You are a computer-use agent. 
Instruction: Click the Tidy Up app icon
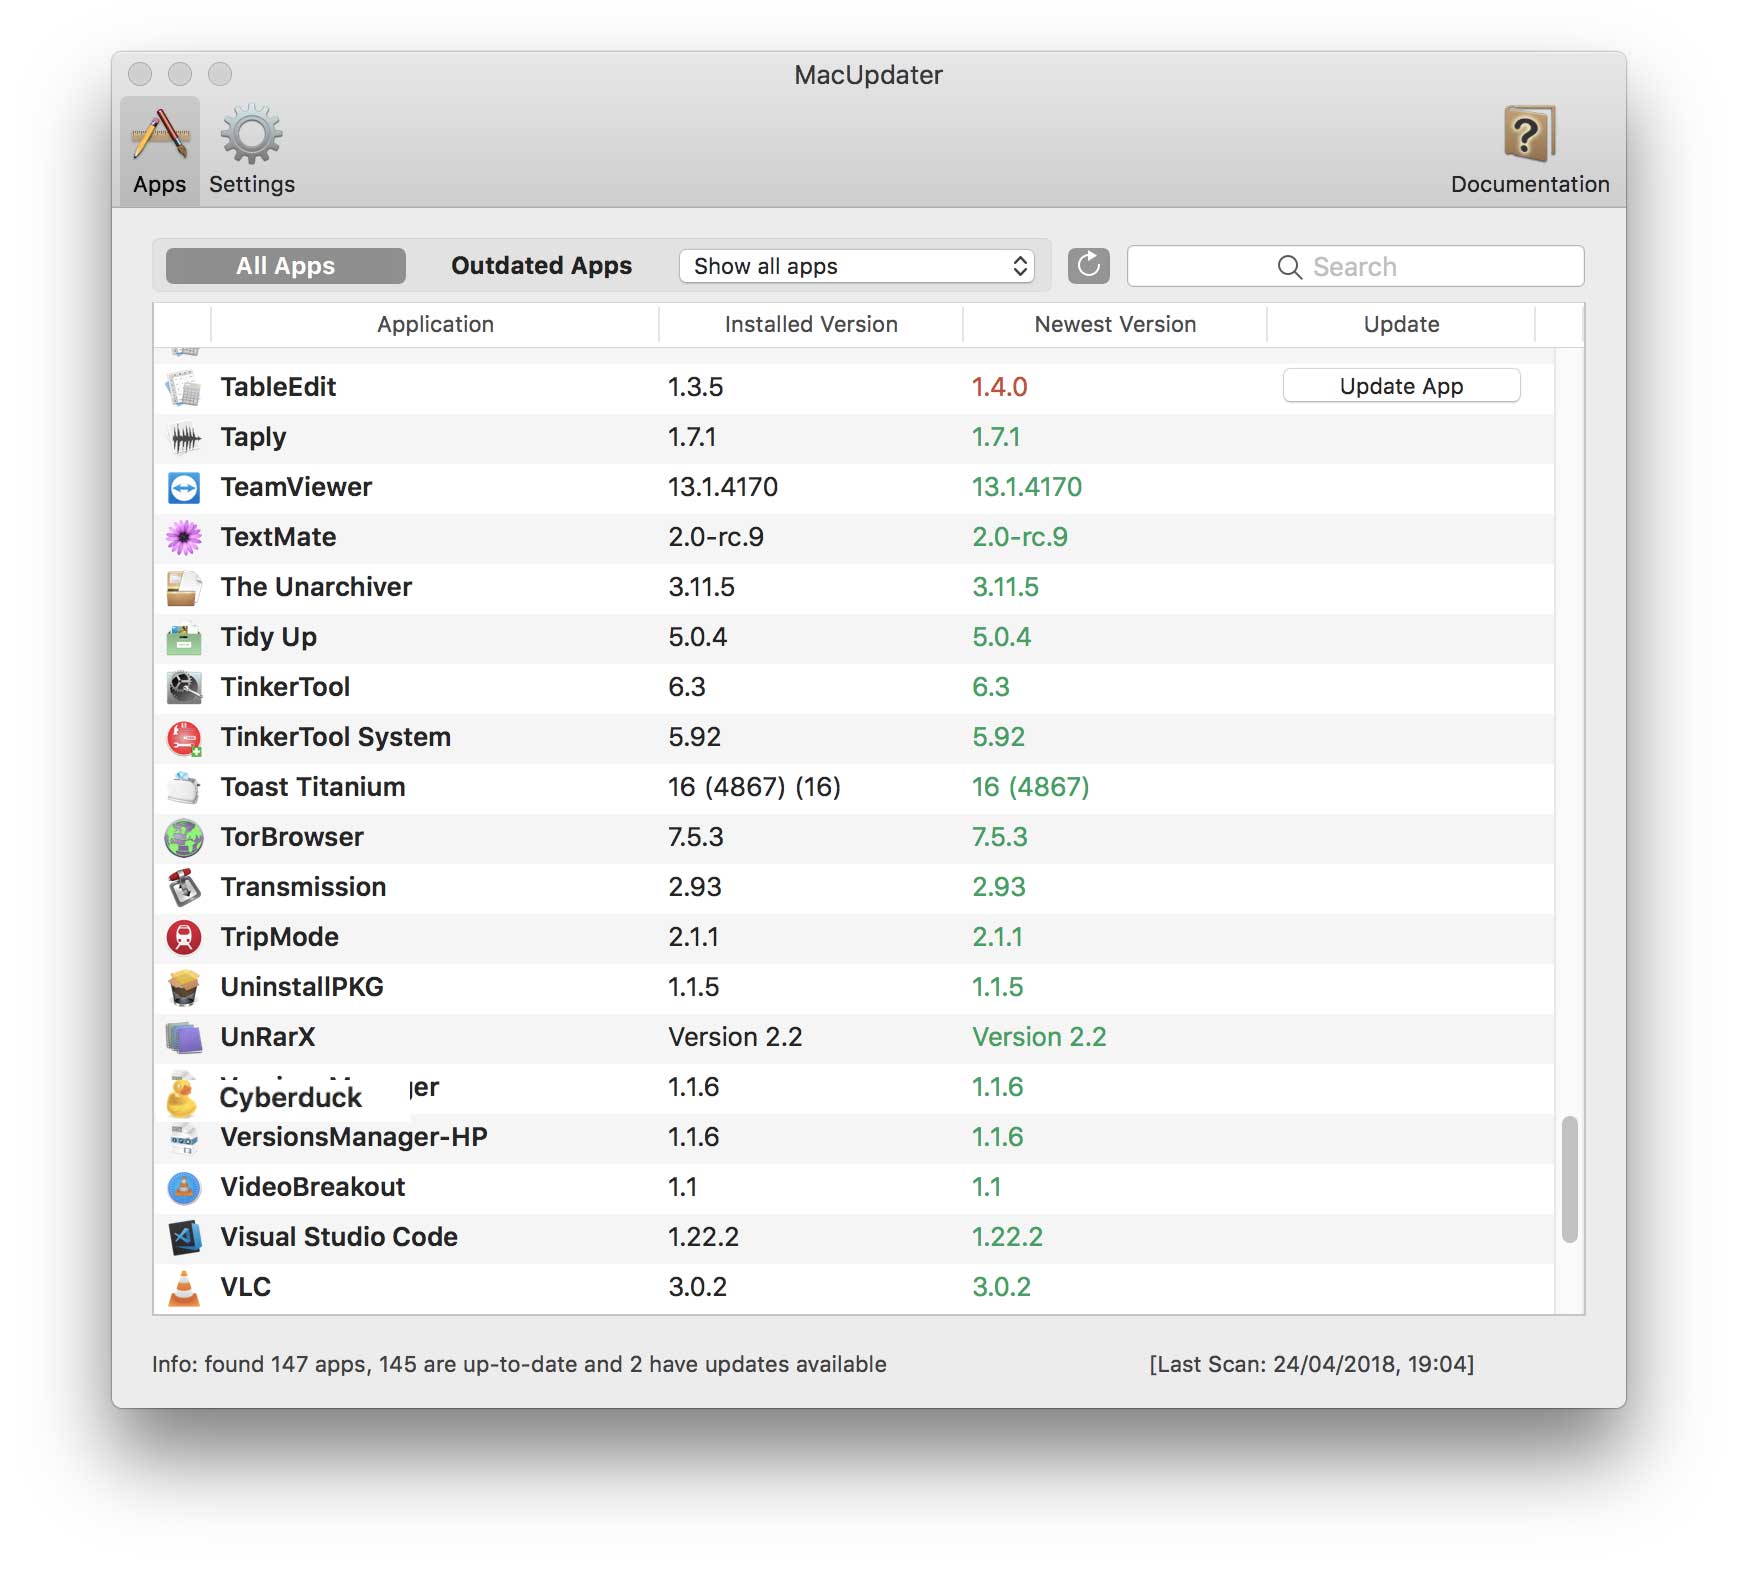point(184,637)
